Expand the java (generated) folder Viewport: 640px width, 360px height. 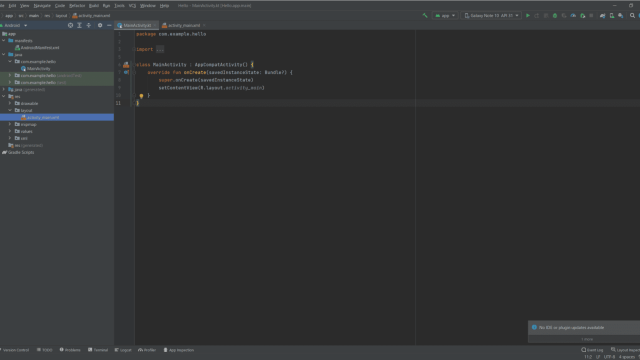4,89
